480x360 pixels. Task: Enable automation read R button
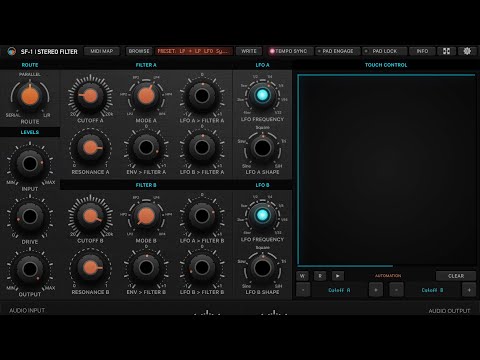[320, 276]
